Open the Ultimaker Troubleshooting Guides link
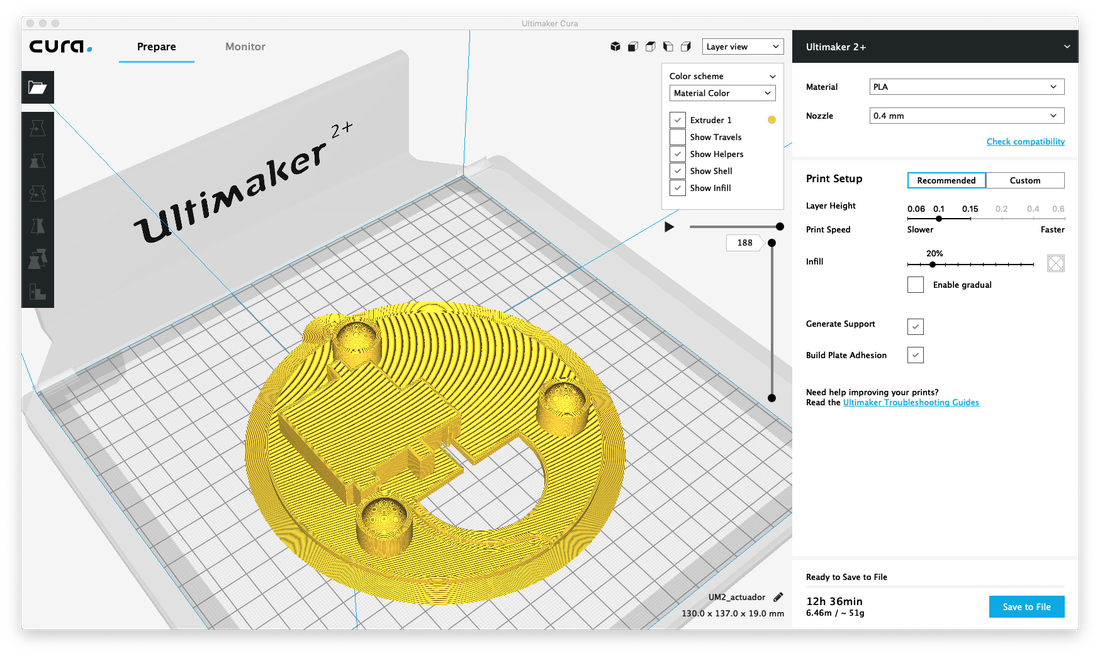1100x656 pixels. (x=911, y=403)
